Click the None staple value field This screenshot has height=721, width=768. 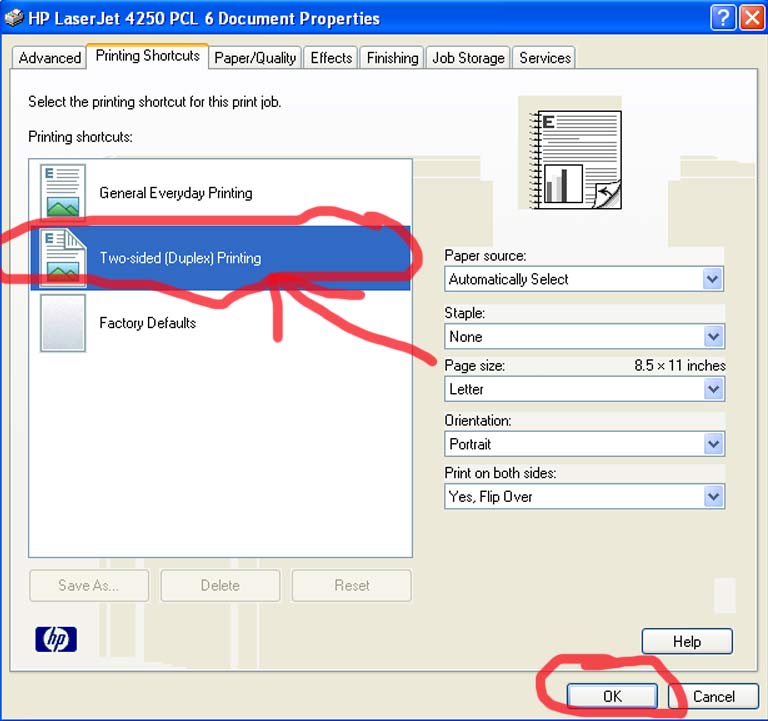(584, 336)
